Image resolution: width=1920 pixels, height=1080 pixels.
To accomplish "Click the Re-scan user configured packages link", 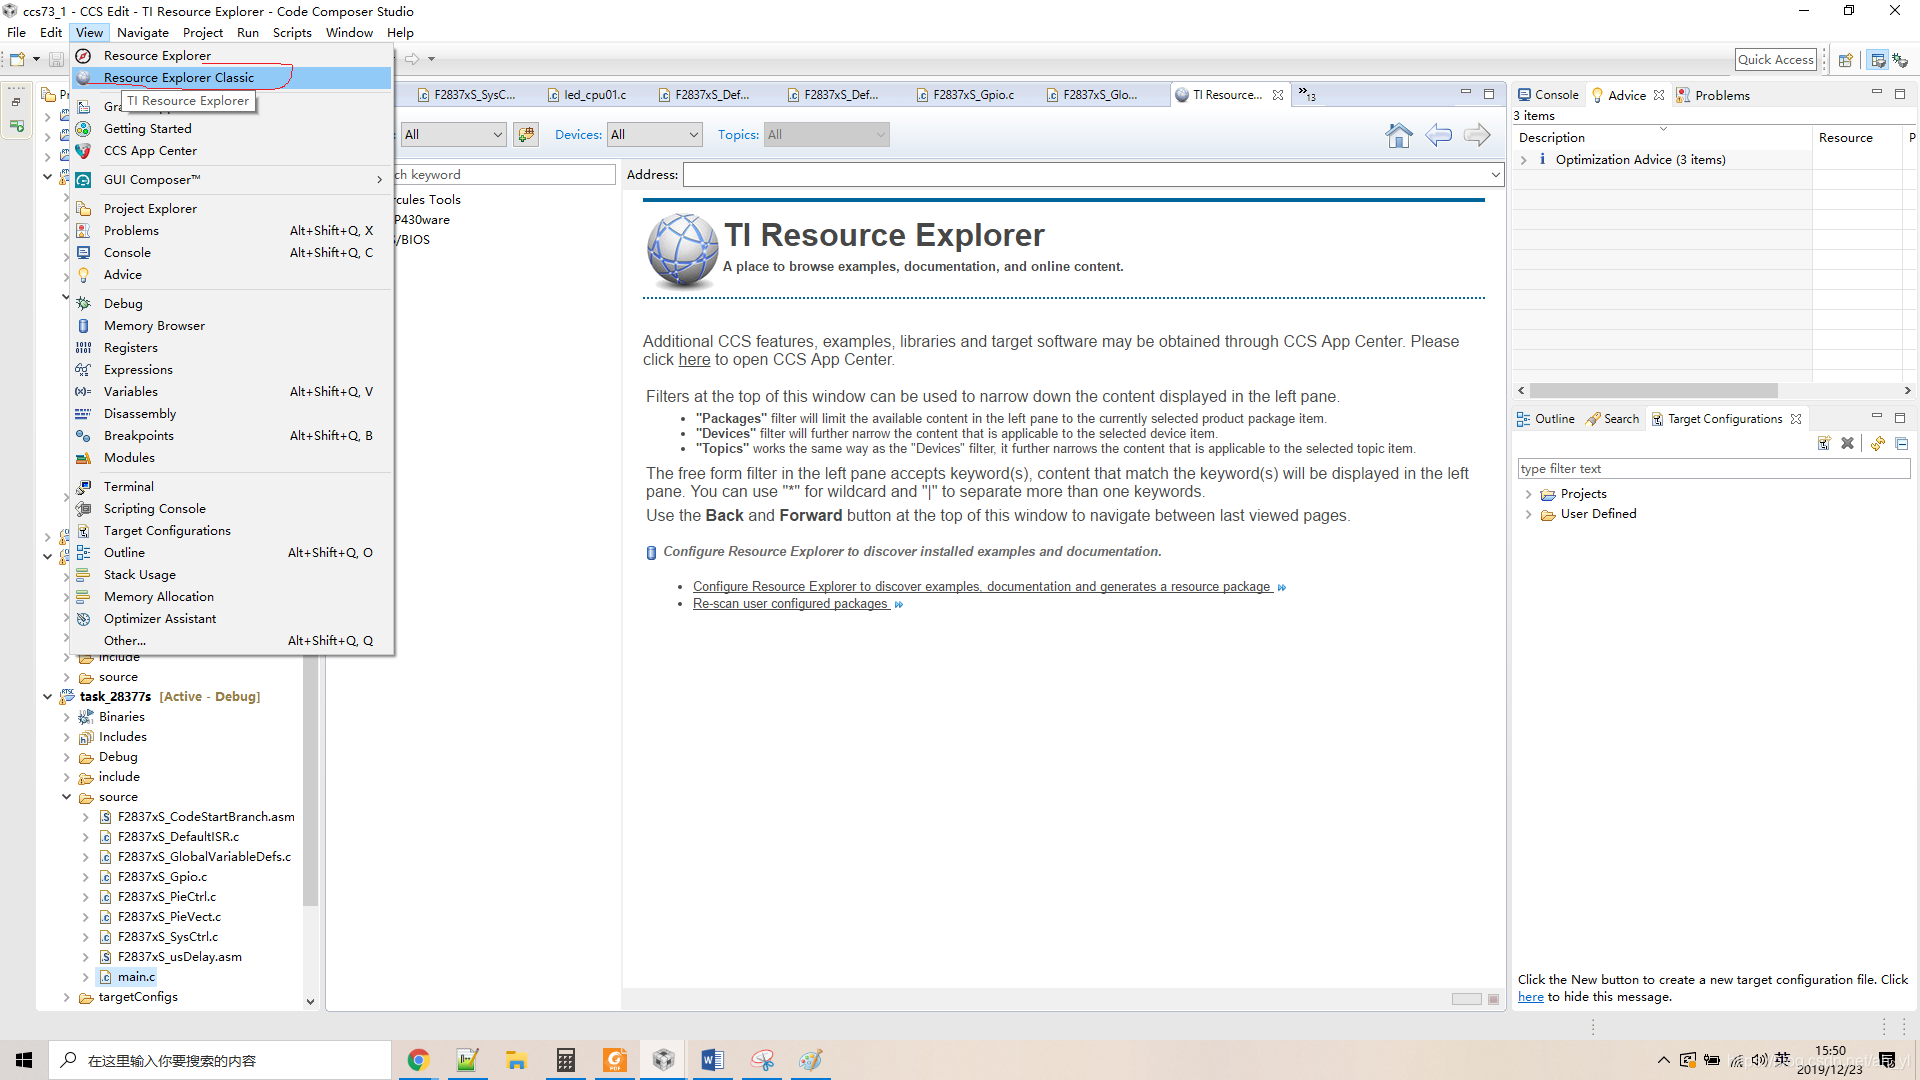I will pyautogui.click(x=790, y=604).
